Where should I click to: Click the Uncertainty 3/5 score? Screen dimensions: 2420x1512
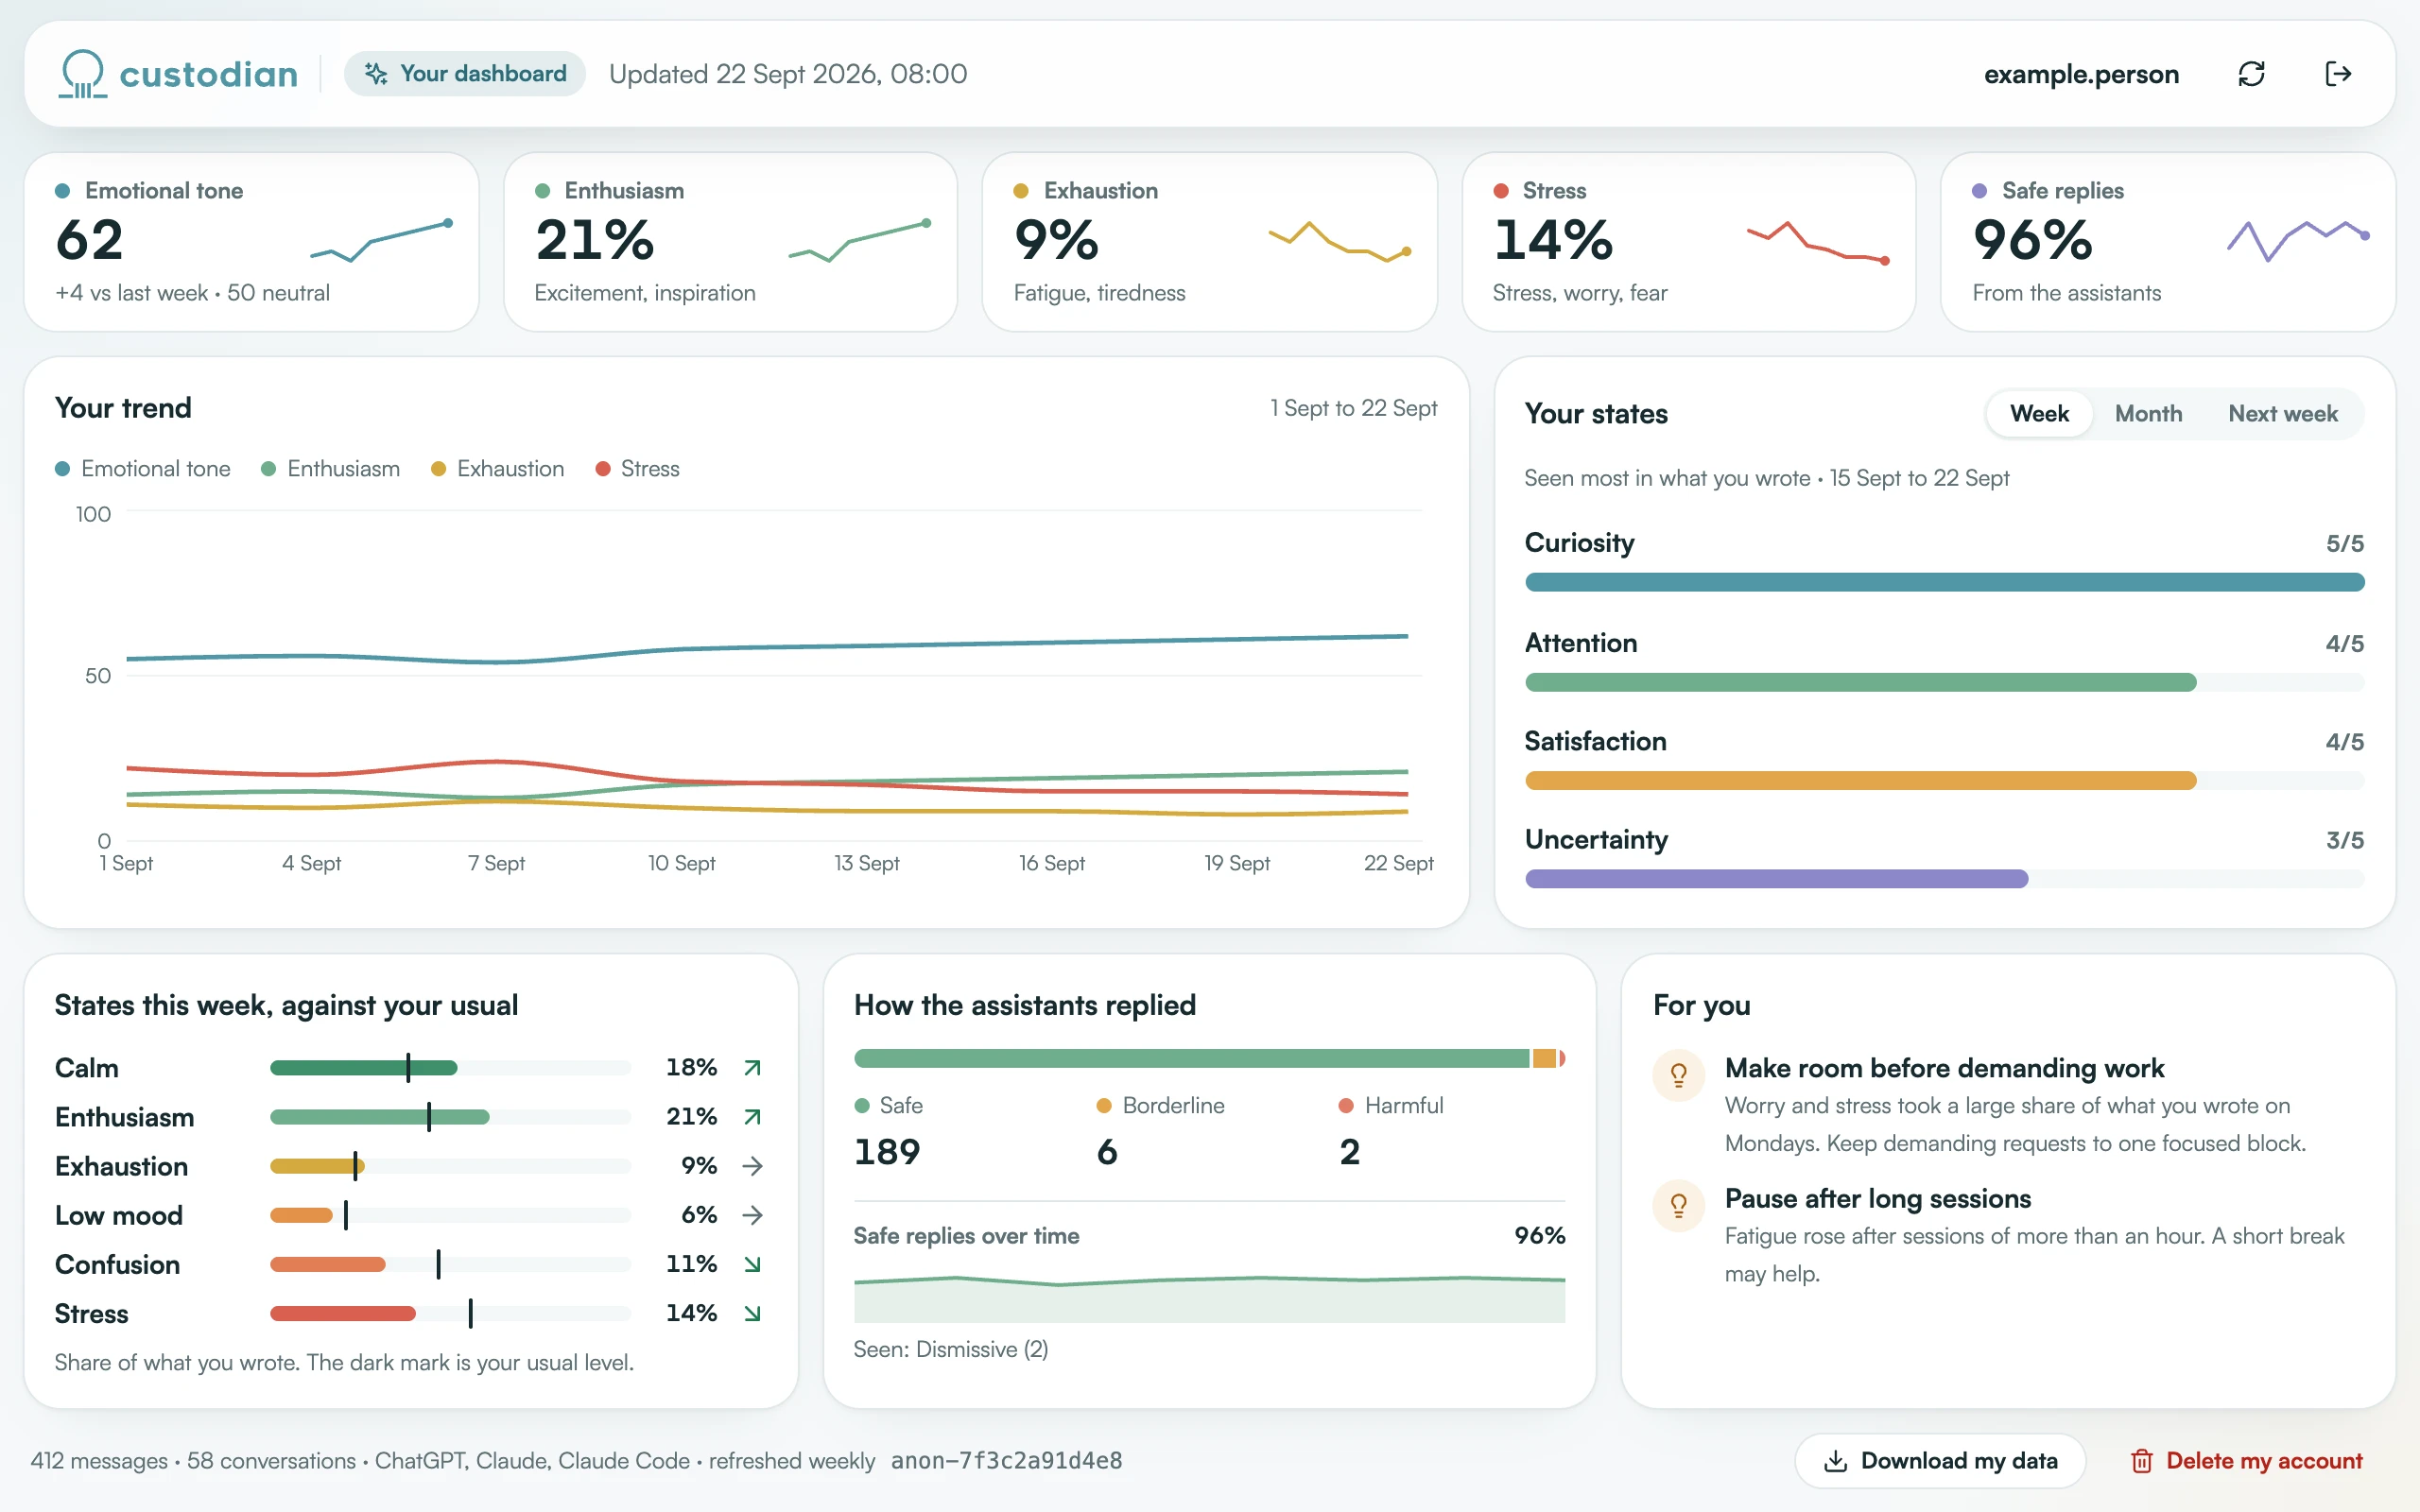(2345, 840)
